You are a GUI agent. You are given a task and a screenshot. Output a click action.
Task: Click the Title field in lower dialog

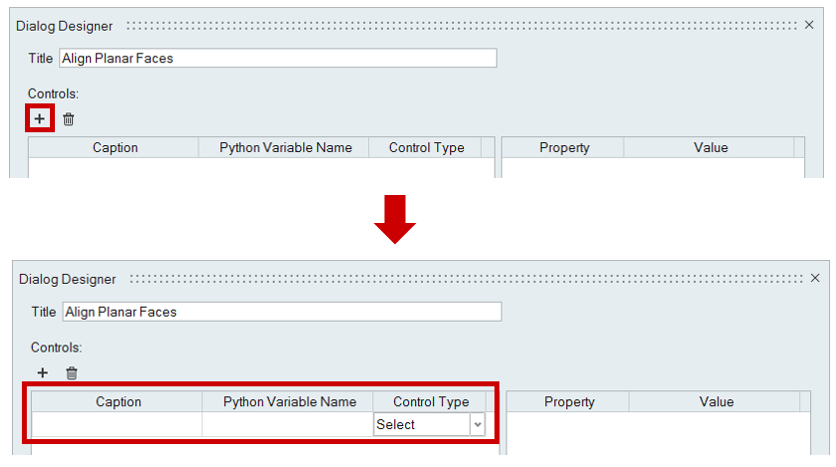pos(281,312)
